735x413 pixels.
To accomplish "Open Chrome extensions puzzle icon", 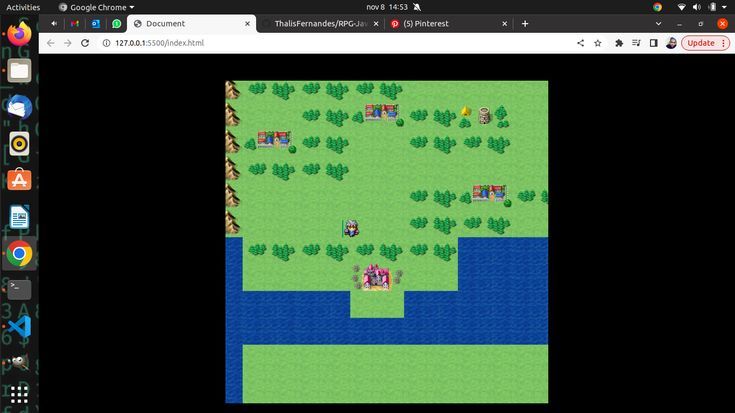I will click(619, 43).
